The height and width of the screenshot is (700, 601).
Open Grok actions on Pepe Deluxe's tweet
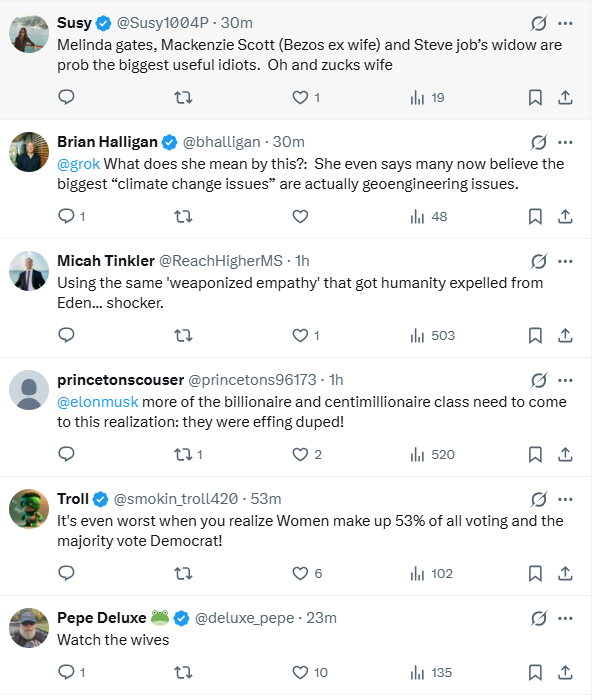[x=539, y=617]
